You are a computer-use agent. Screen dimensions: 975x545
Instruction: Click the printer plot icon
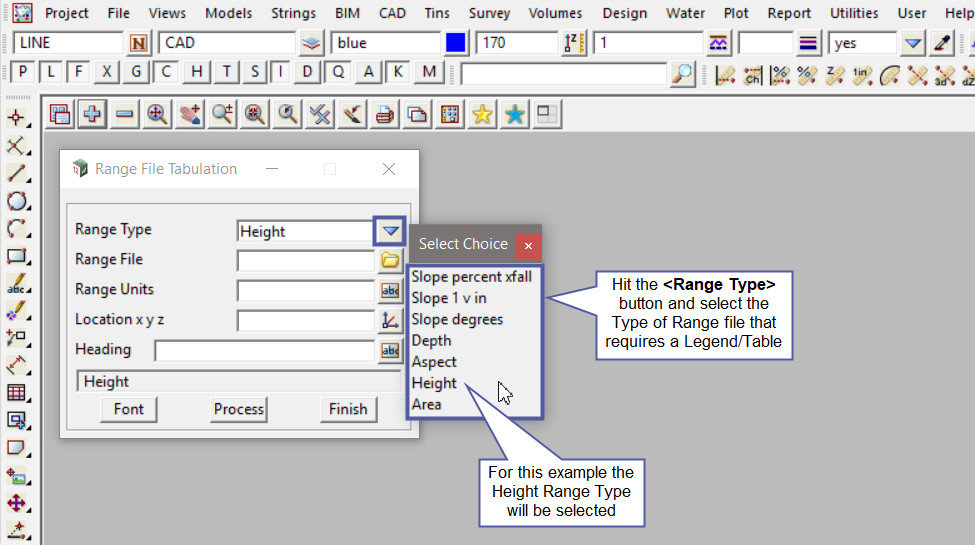coord(385,114)
